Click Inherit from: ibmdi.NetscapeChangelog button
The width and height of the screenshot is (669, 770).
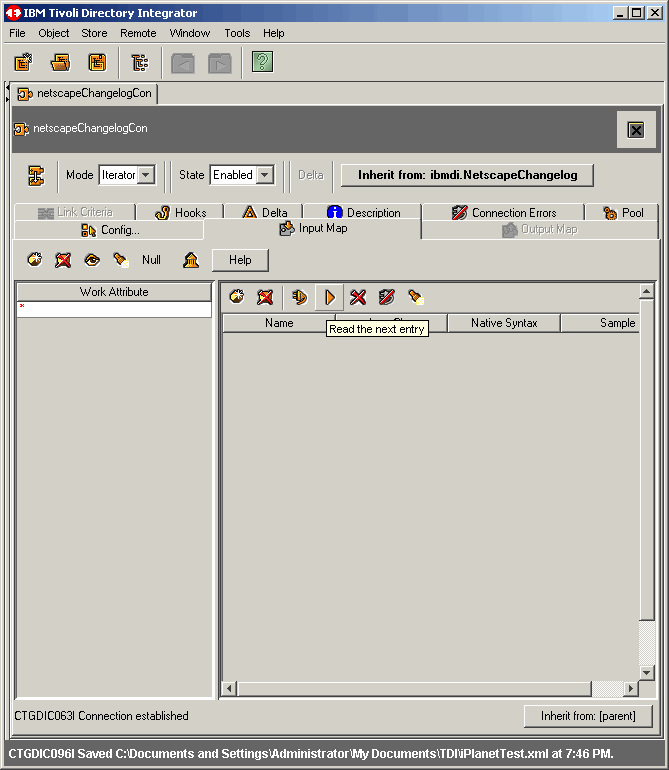tap(467, 175)
